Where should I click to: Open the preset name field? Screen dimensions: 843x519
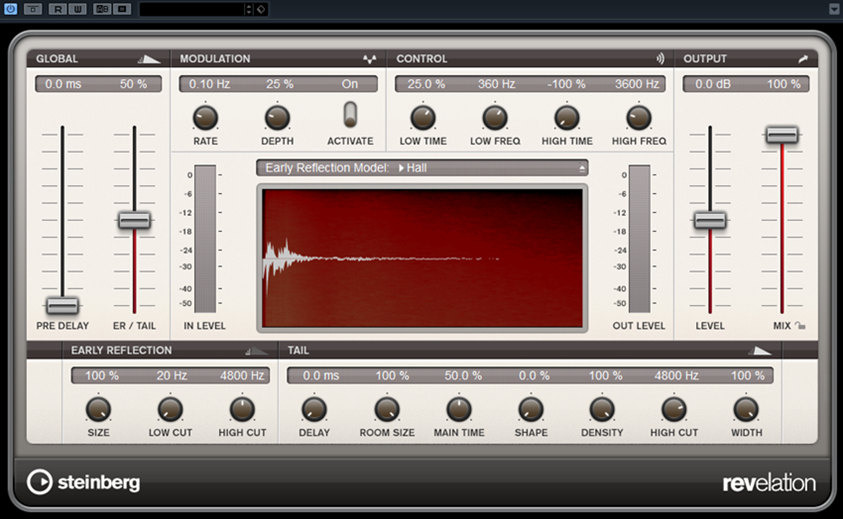191,9
